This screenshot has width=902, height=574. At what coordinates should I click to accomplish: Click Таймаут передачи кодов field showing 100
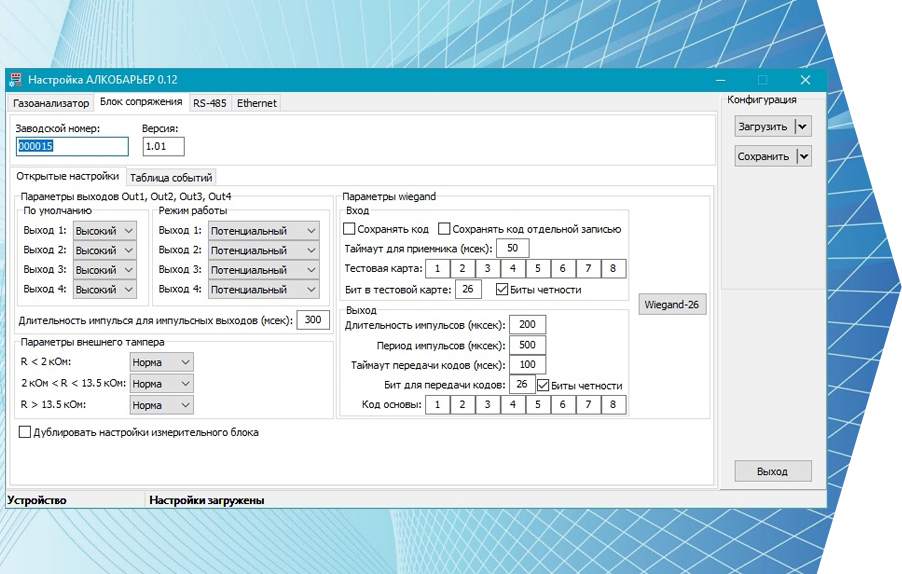(528, 365)
